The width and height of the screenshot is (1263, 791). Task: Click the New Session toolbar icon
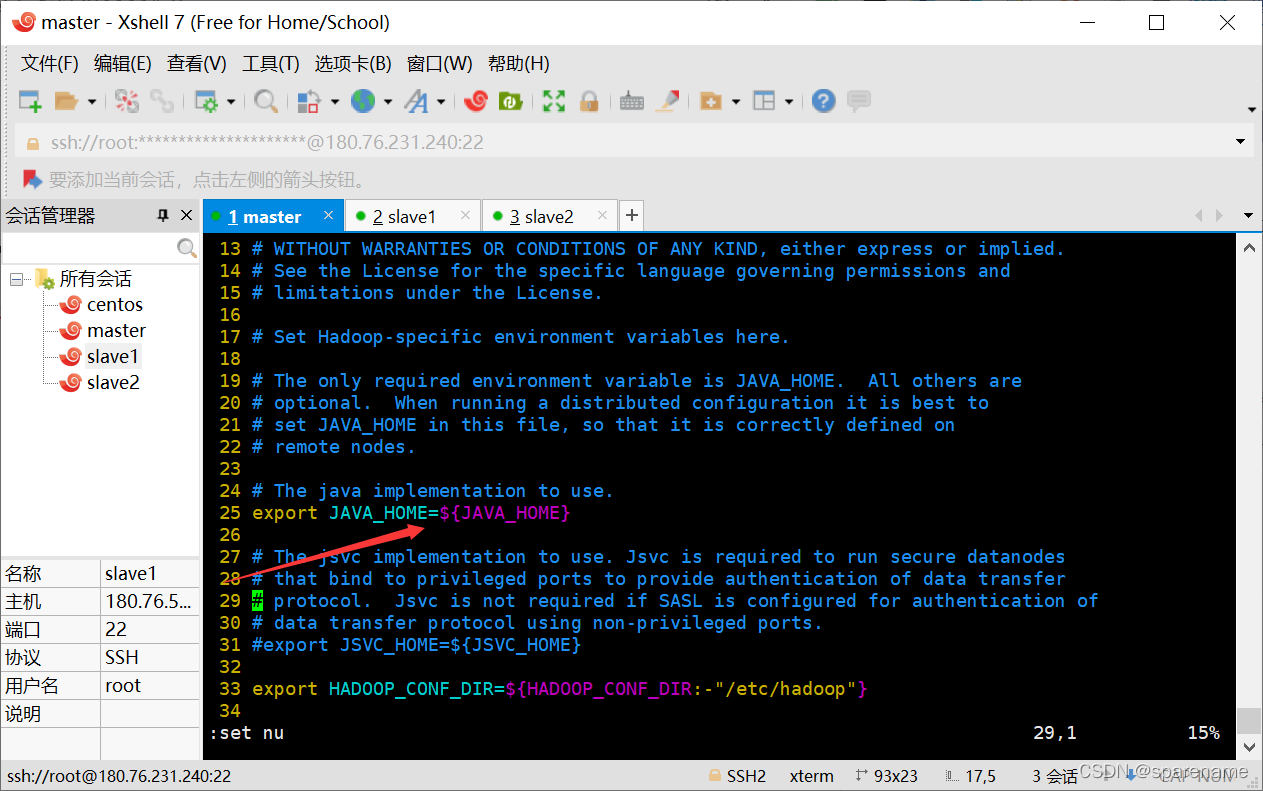point(30,101)
